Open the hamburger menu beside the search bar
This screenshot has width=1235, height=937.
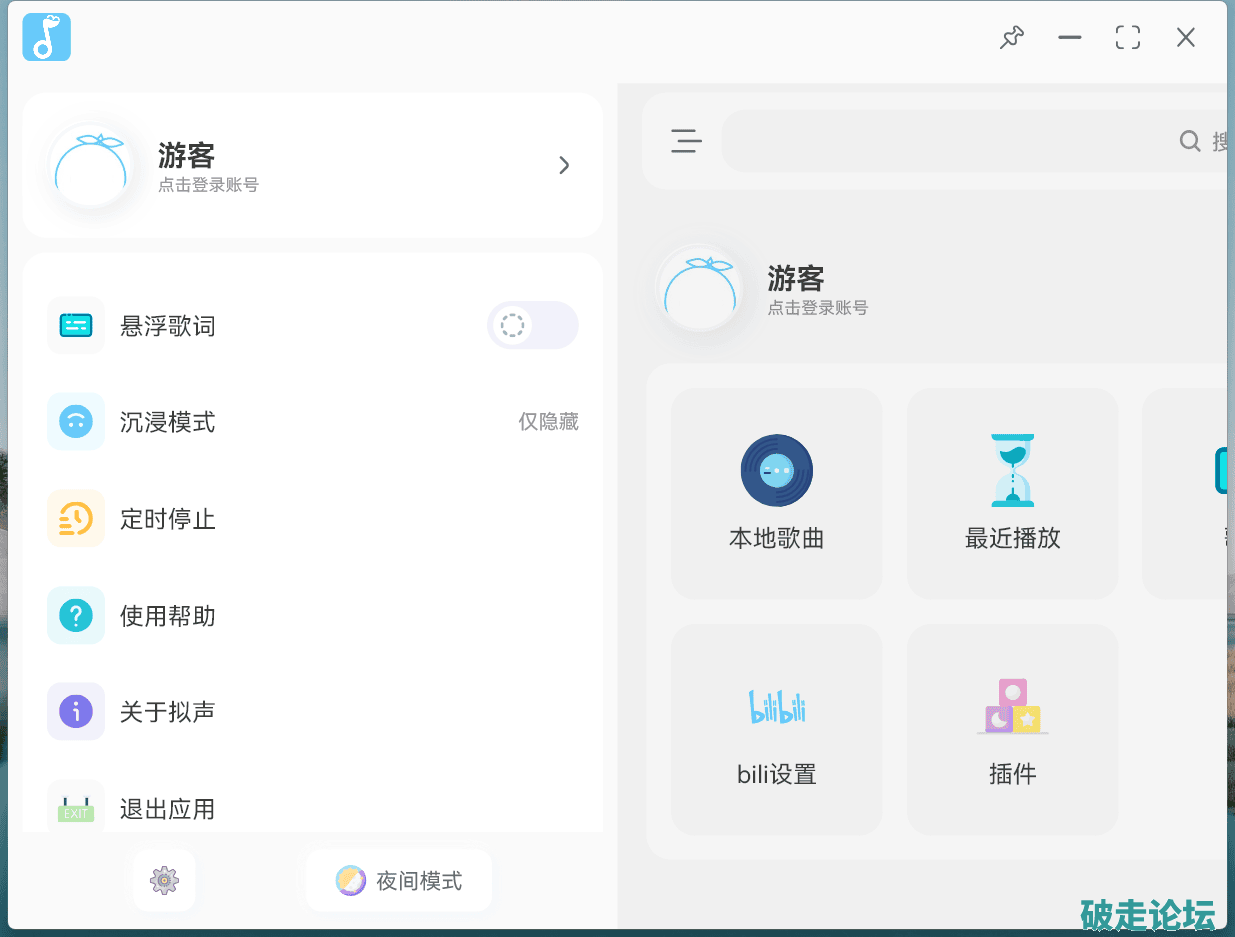tap(686, 141)
